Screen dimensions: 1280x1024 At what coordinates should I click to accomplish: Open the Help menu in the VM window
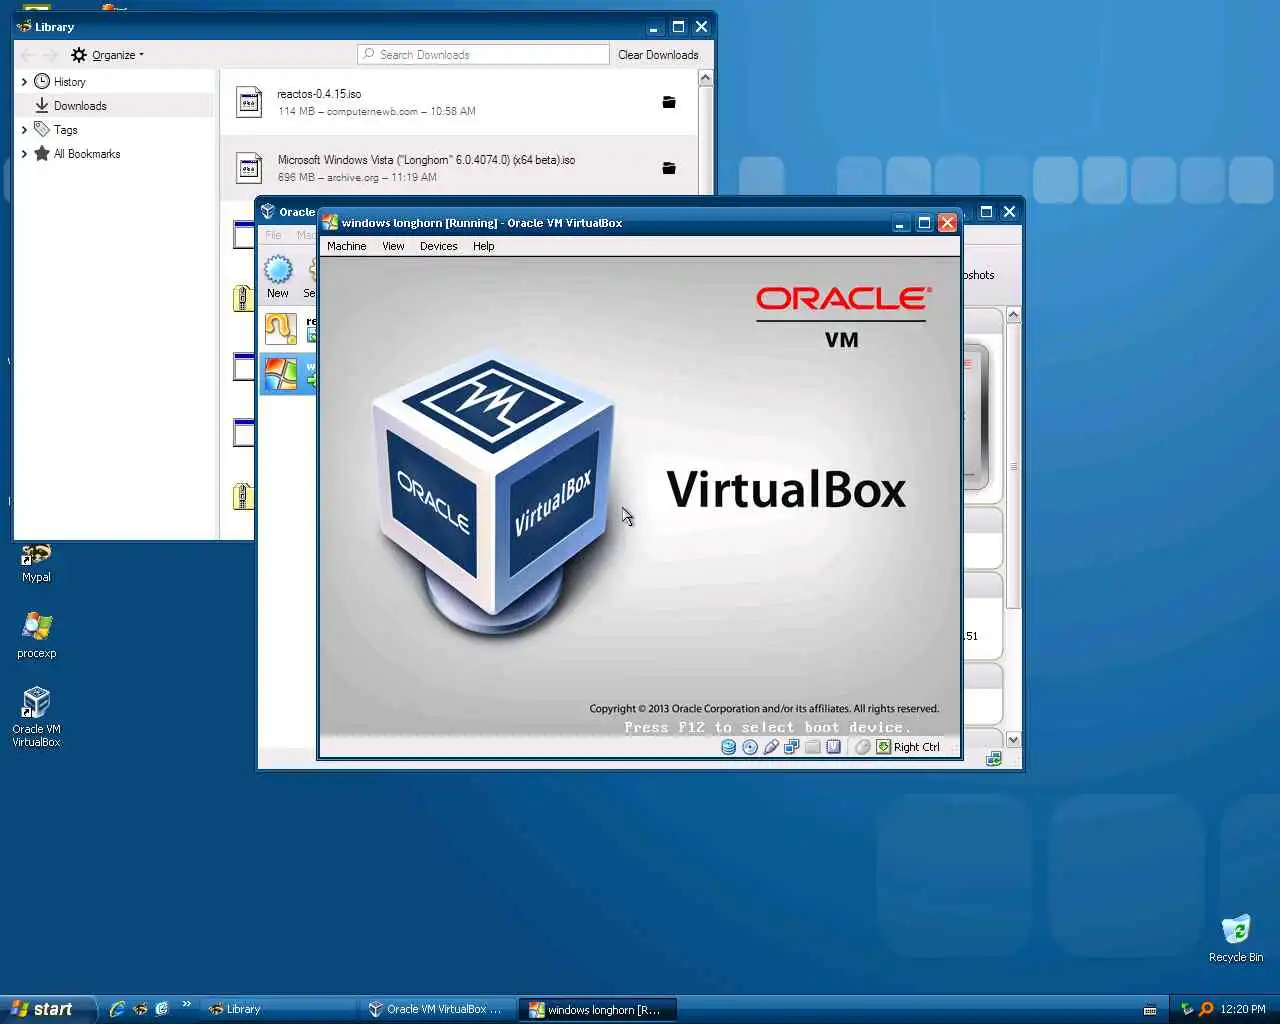(x=483, y=246)
